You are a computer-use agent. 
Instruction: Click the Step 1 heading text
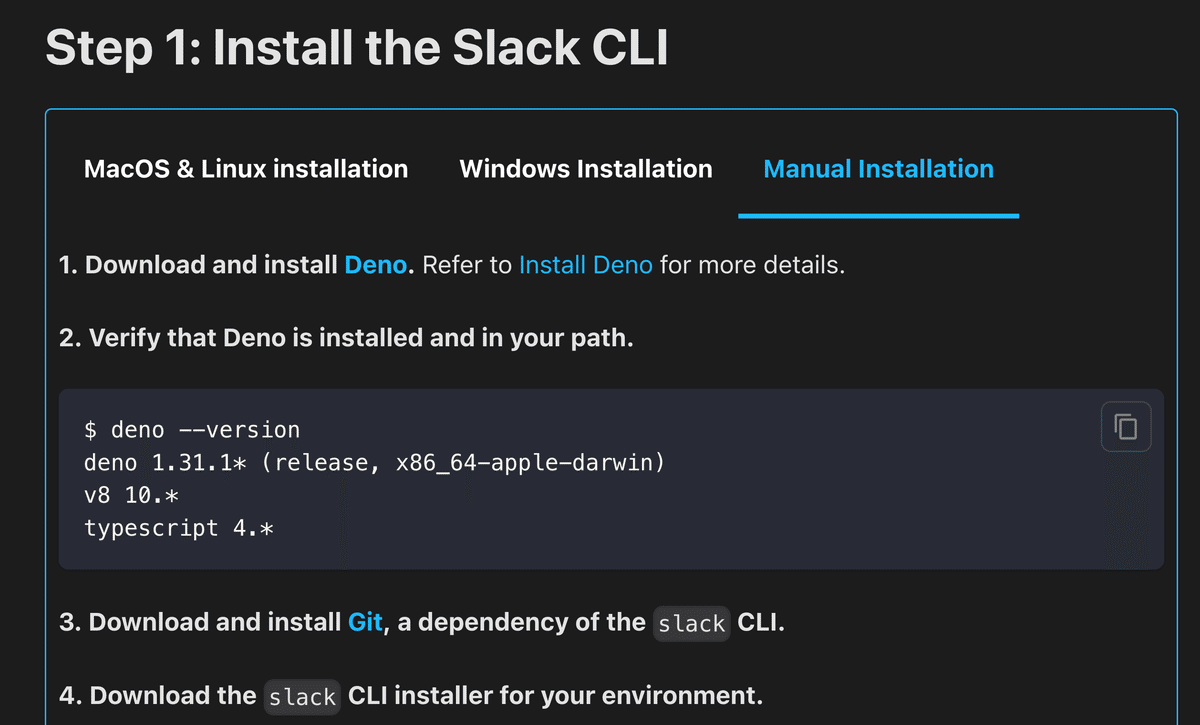(x=357, y=47)
